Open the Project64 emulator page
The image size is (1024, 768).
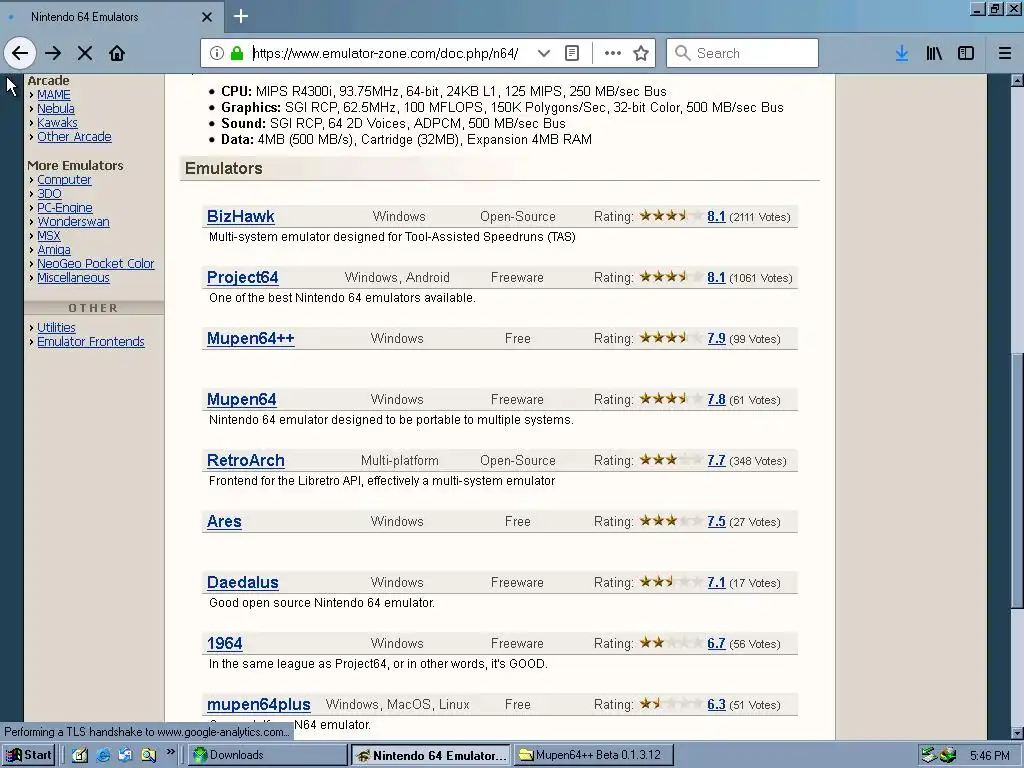click(242, 277)
